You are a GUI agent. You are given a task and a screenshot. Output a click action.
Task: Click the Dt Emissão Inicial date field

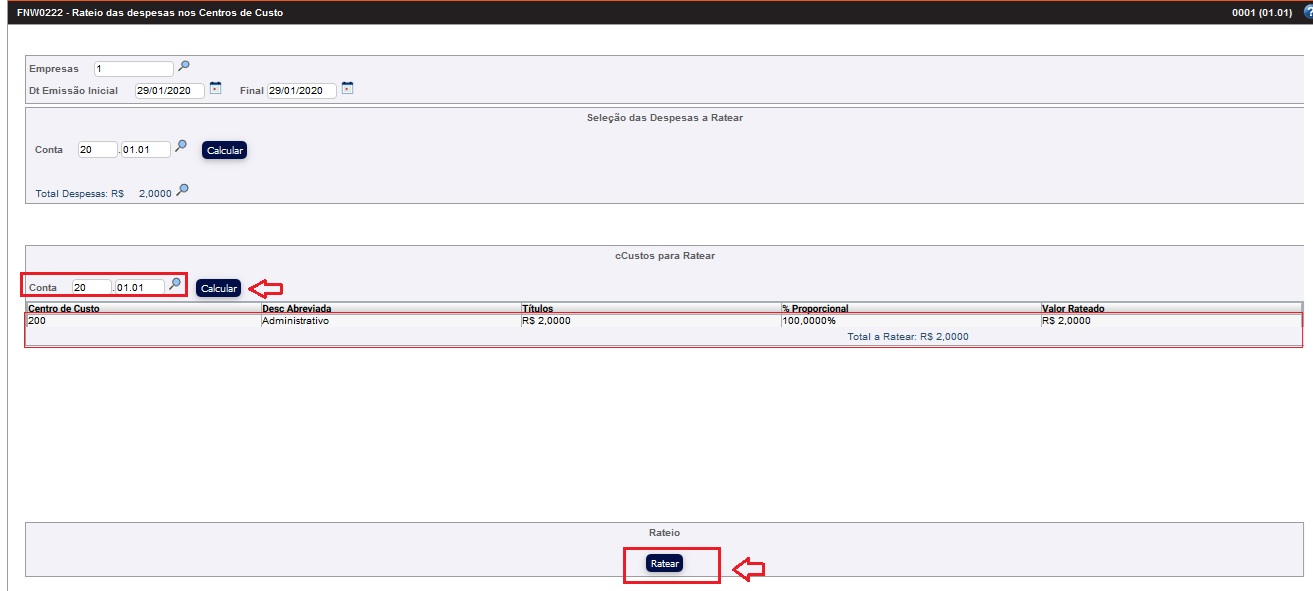click(169, 91)
